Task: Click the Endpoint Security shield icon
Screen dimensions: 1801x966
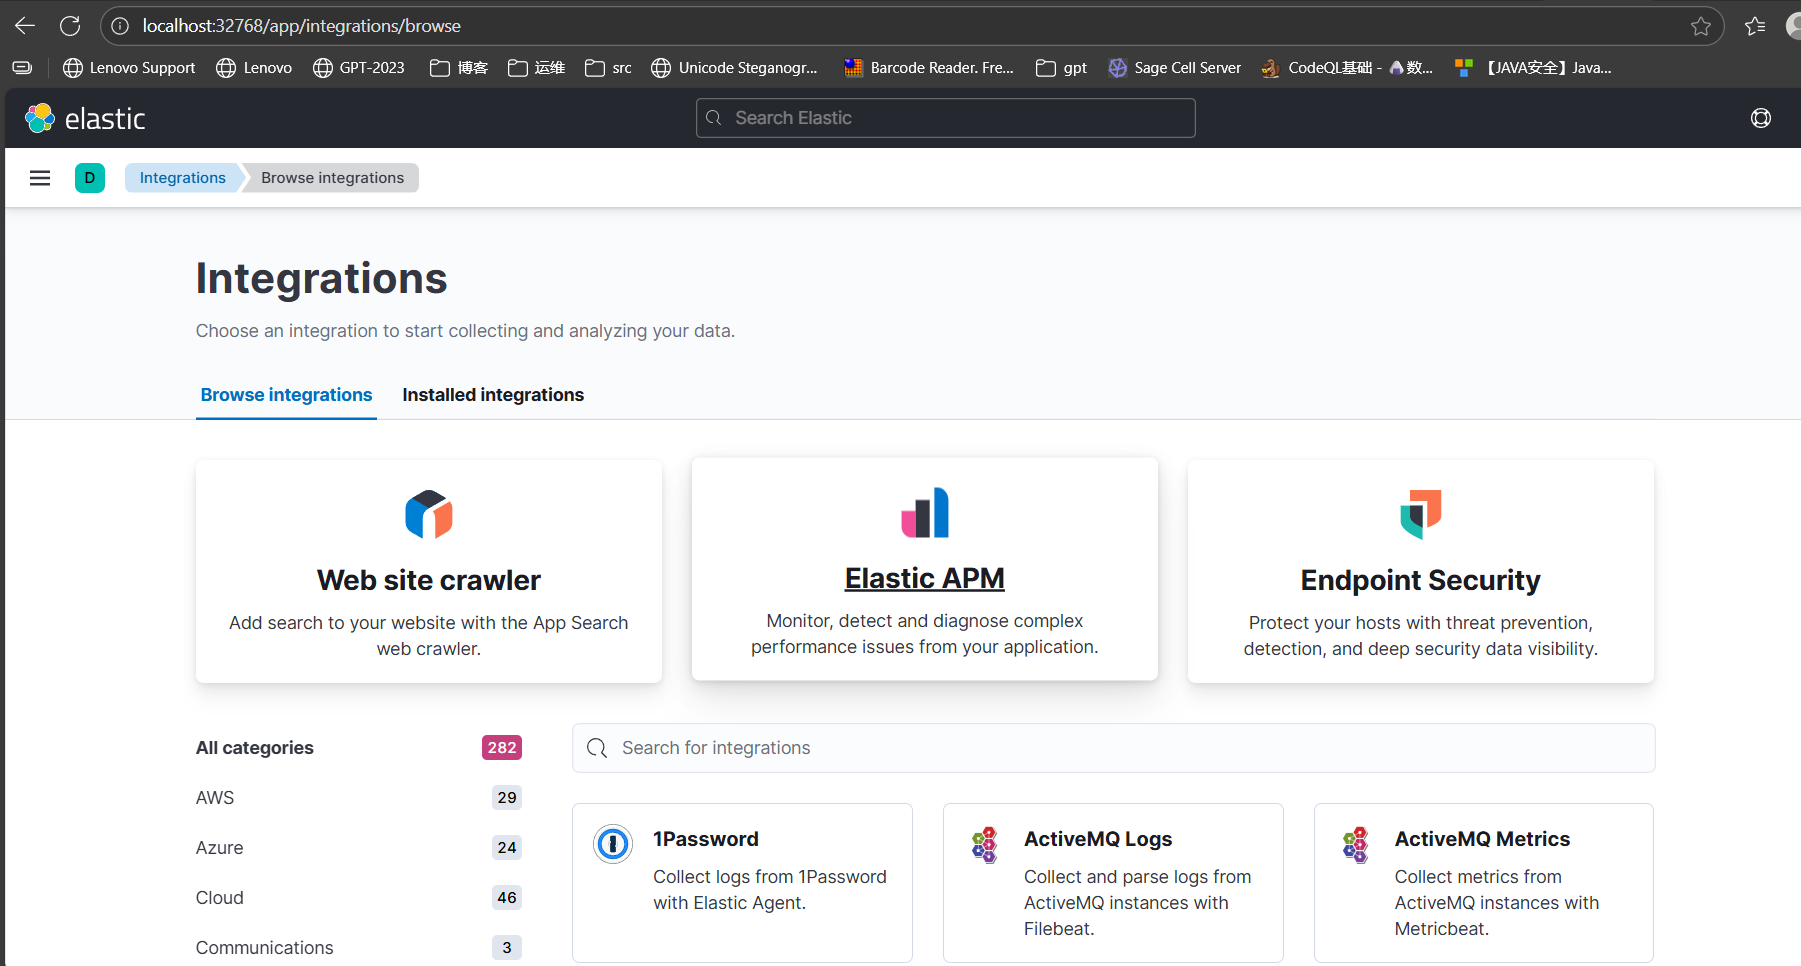Action: [1420, 514]
